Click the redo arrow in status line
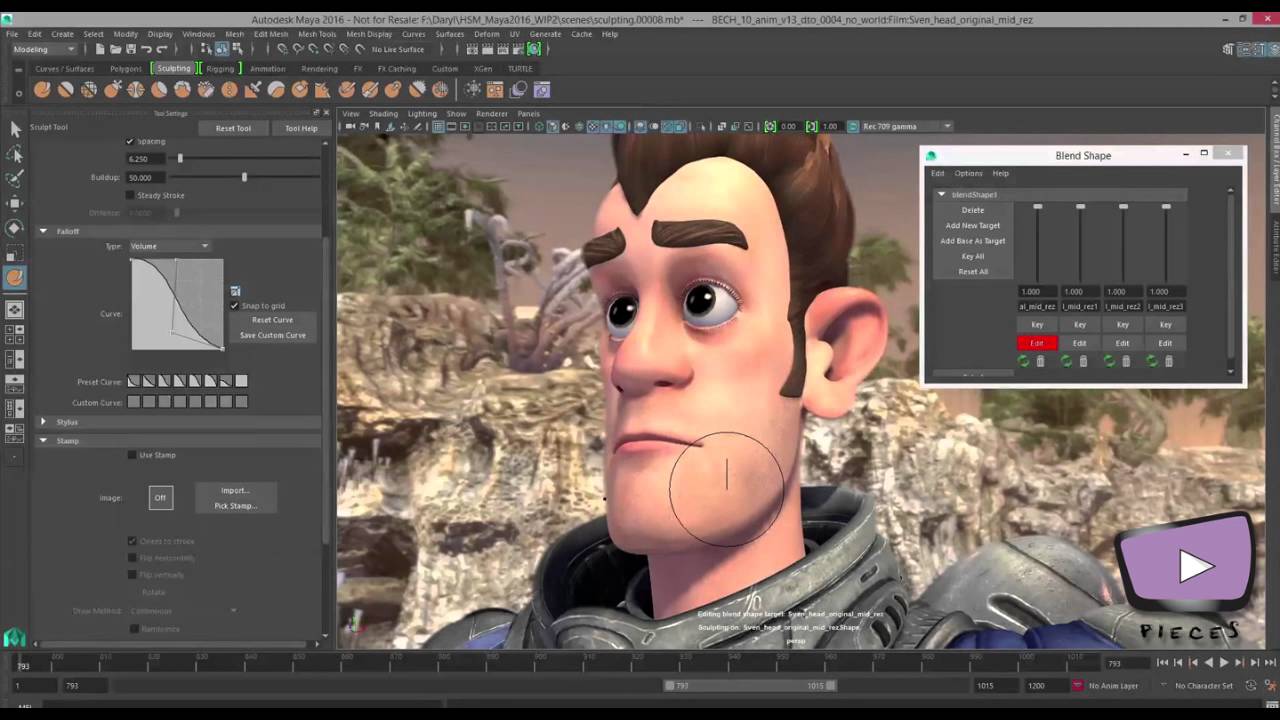1280x720 pixels. [162, 49]
